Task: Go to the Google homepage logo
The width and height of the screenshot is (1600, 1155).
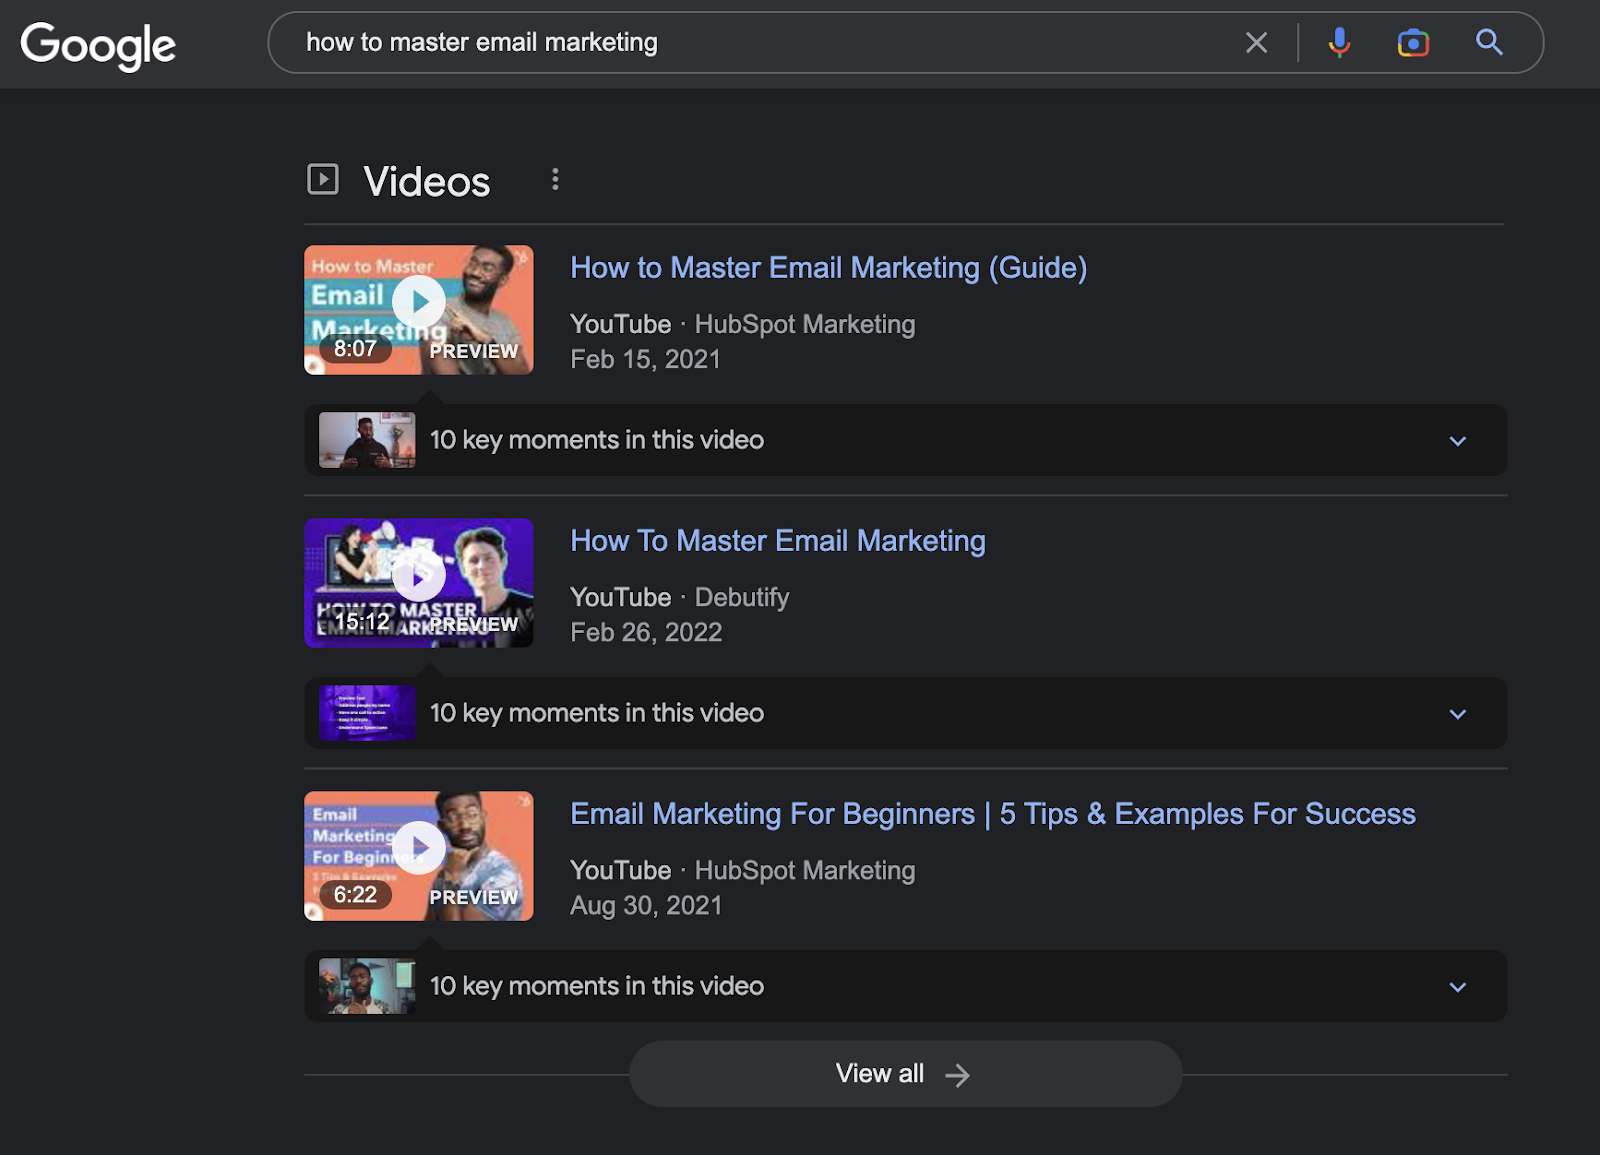Action: coord(98,45)
